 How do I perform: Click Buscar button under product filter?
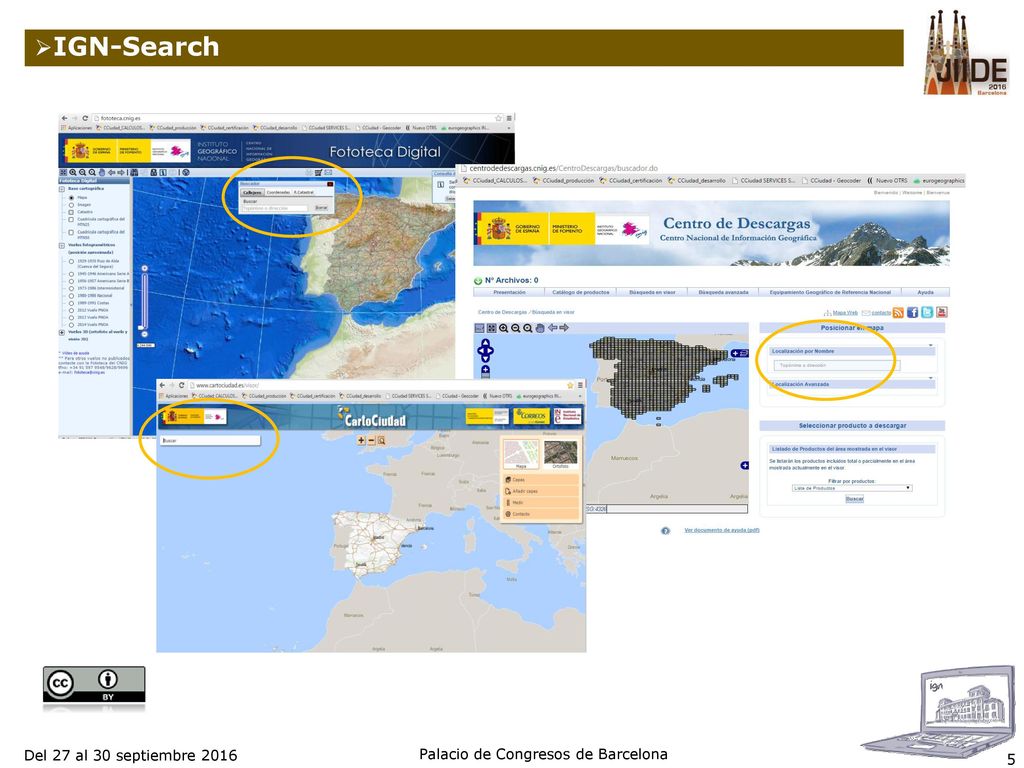(x=854, y=499)
